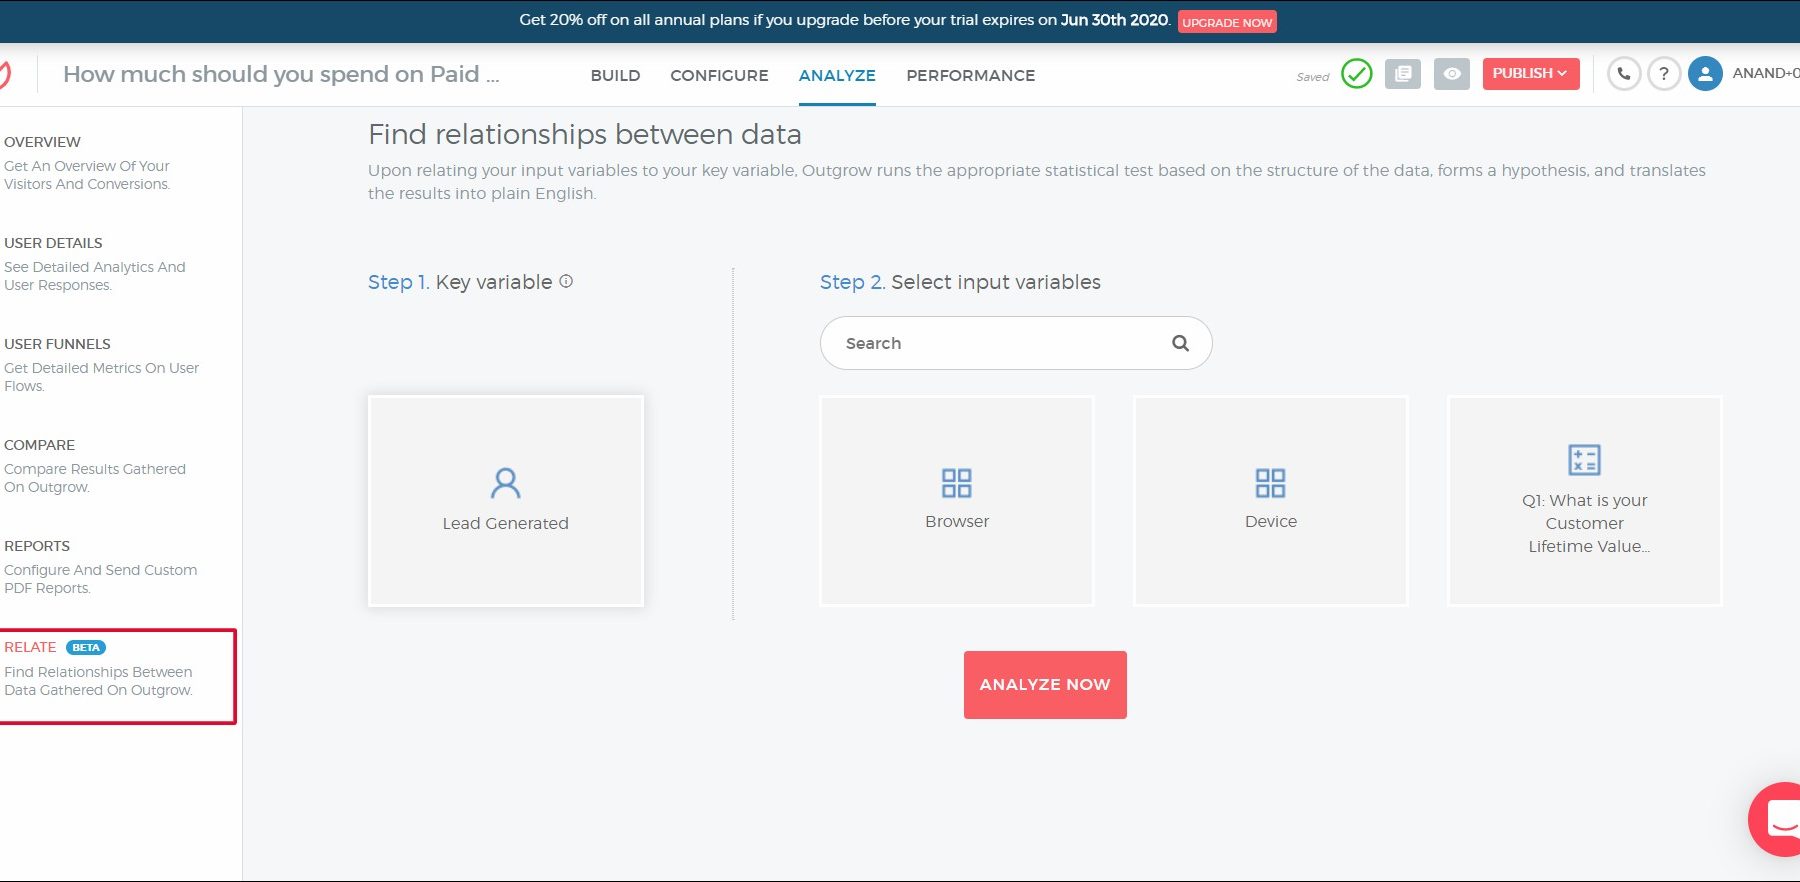Choose the Customer Lifetime Value question card
This screenshot has width=1800, height=882.
tap(1584, 501)
